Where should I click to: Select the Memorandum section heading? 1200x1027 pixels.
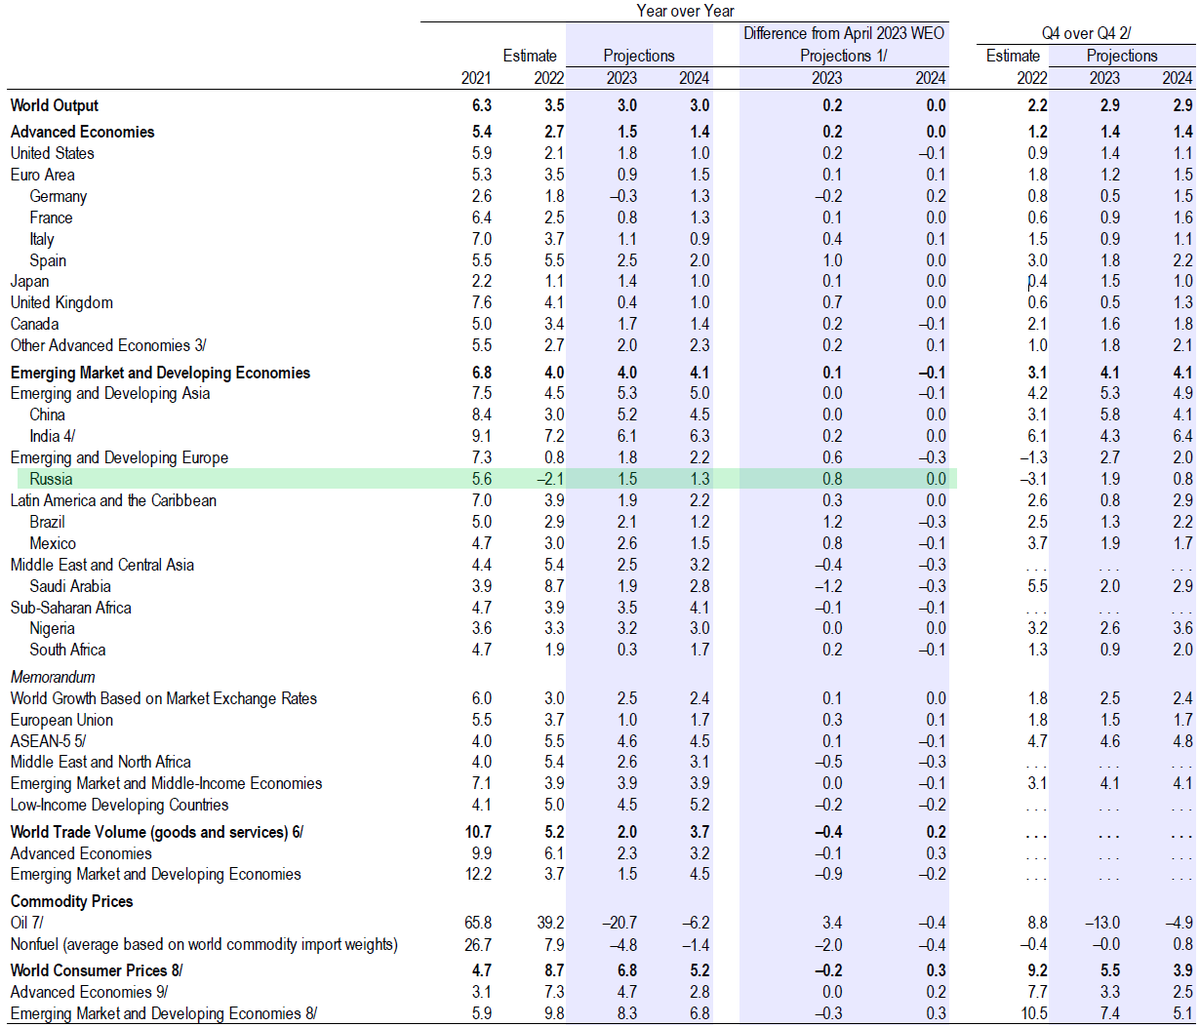[52, 677]
